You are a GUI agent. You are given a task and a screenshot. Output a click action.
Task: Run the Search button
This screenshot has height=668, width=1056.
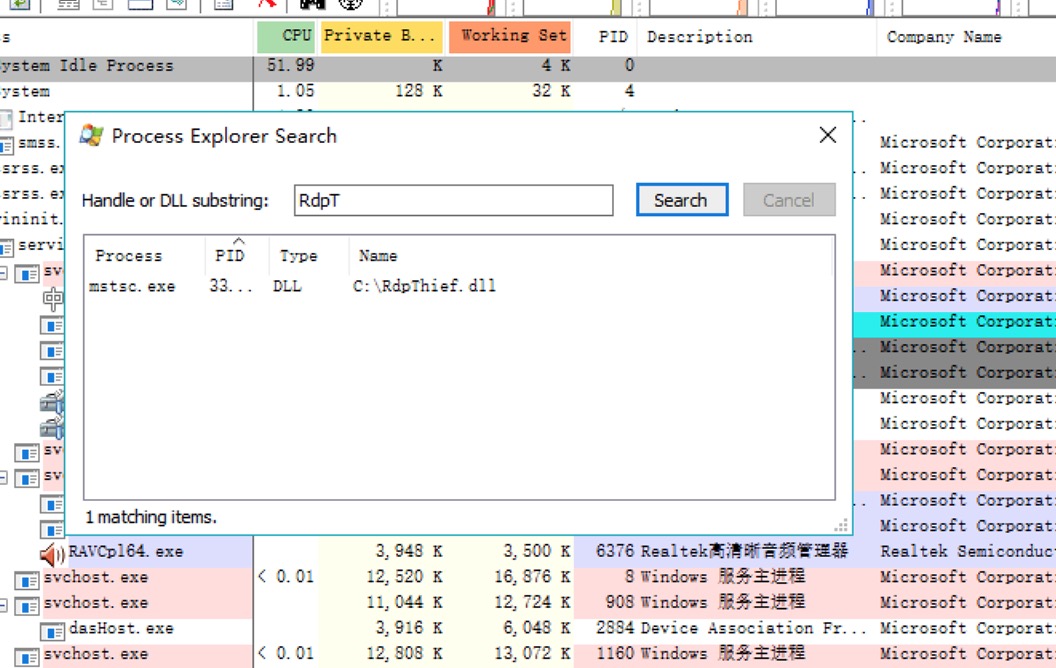(x=682, y=200)
